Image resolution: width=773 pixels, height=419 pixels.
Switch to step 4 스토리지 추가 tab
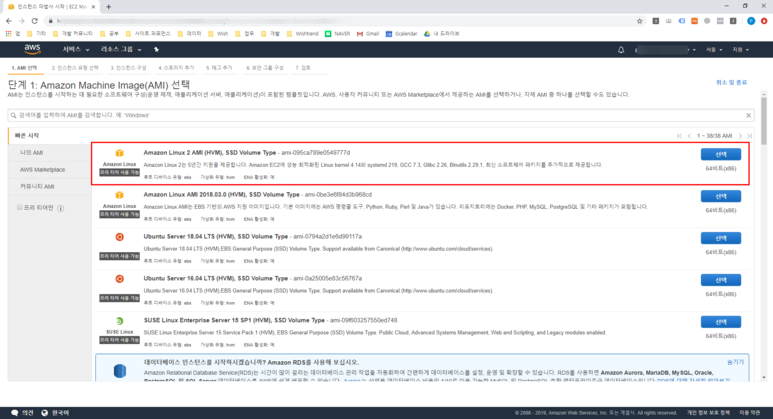[x=176, y=68]
